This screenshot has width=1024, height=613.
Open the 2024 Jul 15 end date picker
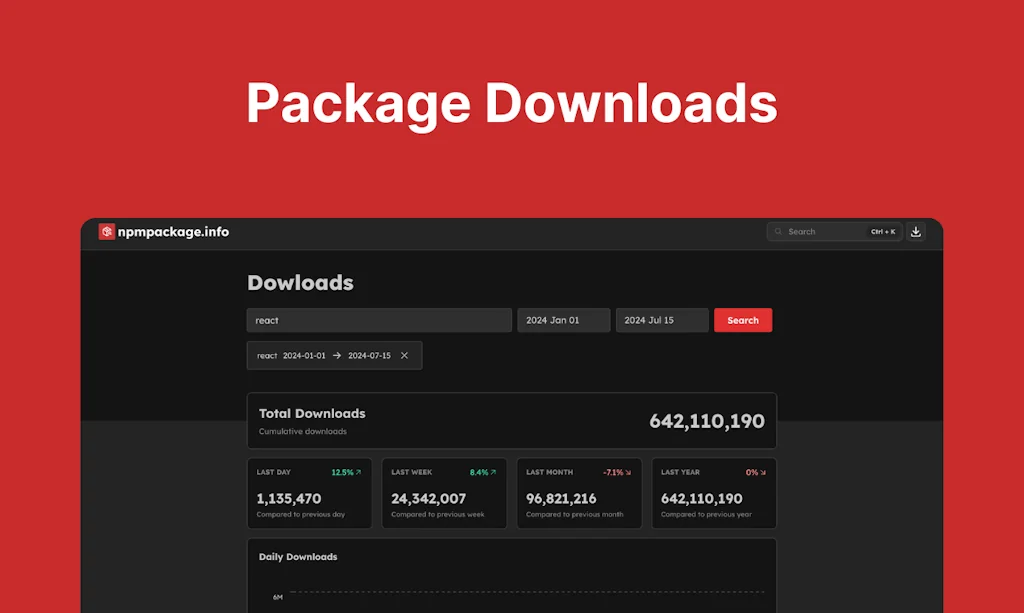click(x=661, y=319)
